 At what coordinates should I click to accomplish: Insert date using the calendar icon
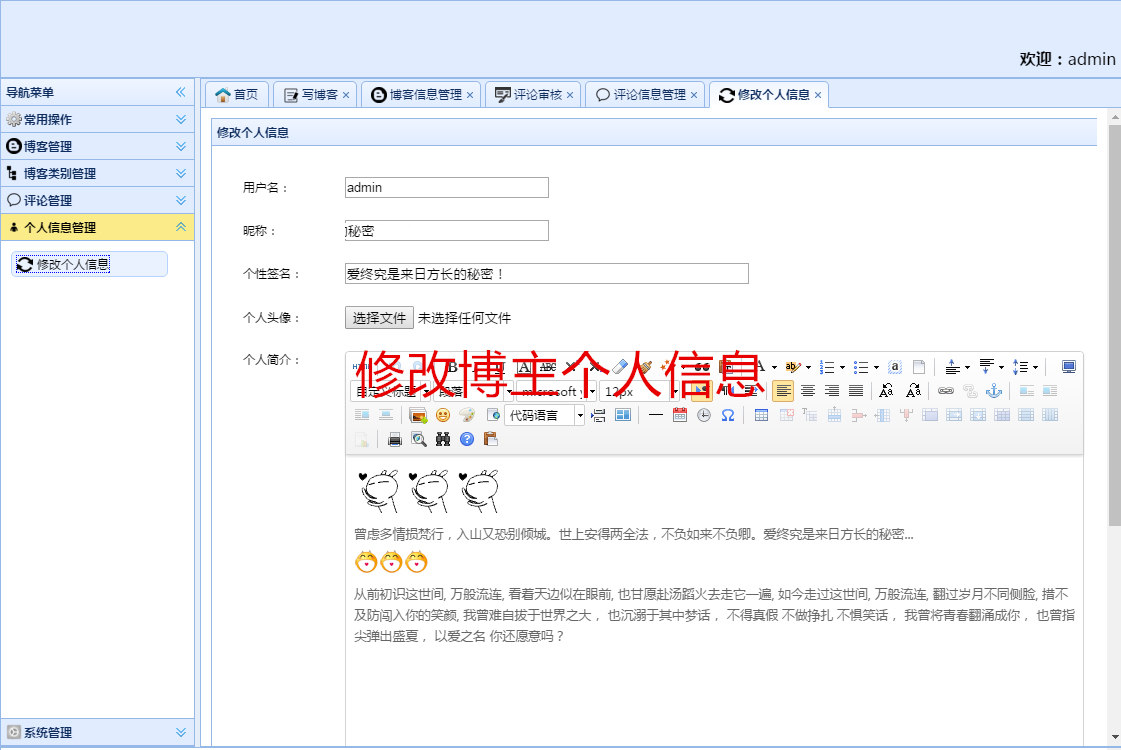[680, 415]
